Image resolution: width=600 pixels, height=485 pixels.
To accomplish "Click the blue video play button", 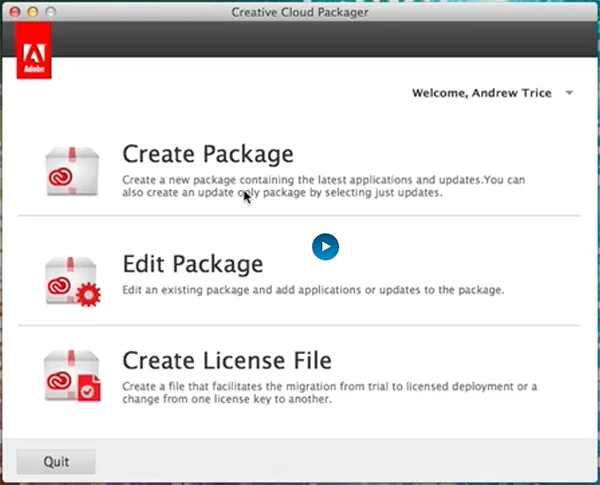I will click(325, 247).
